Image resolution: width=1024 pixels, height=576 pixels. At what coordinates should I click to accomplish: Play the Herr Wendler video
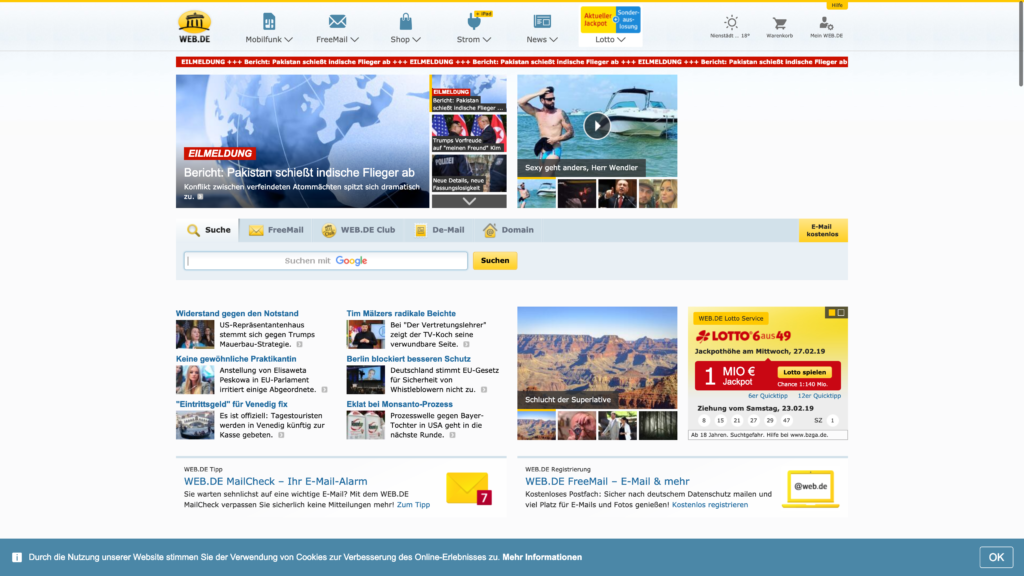click(x=597, y=125)
